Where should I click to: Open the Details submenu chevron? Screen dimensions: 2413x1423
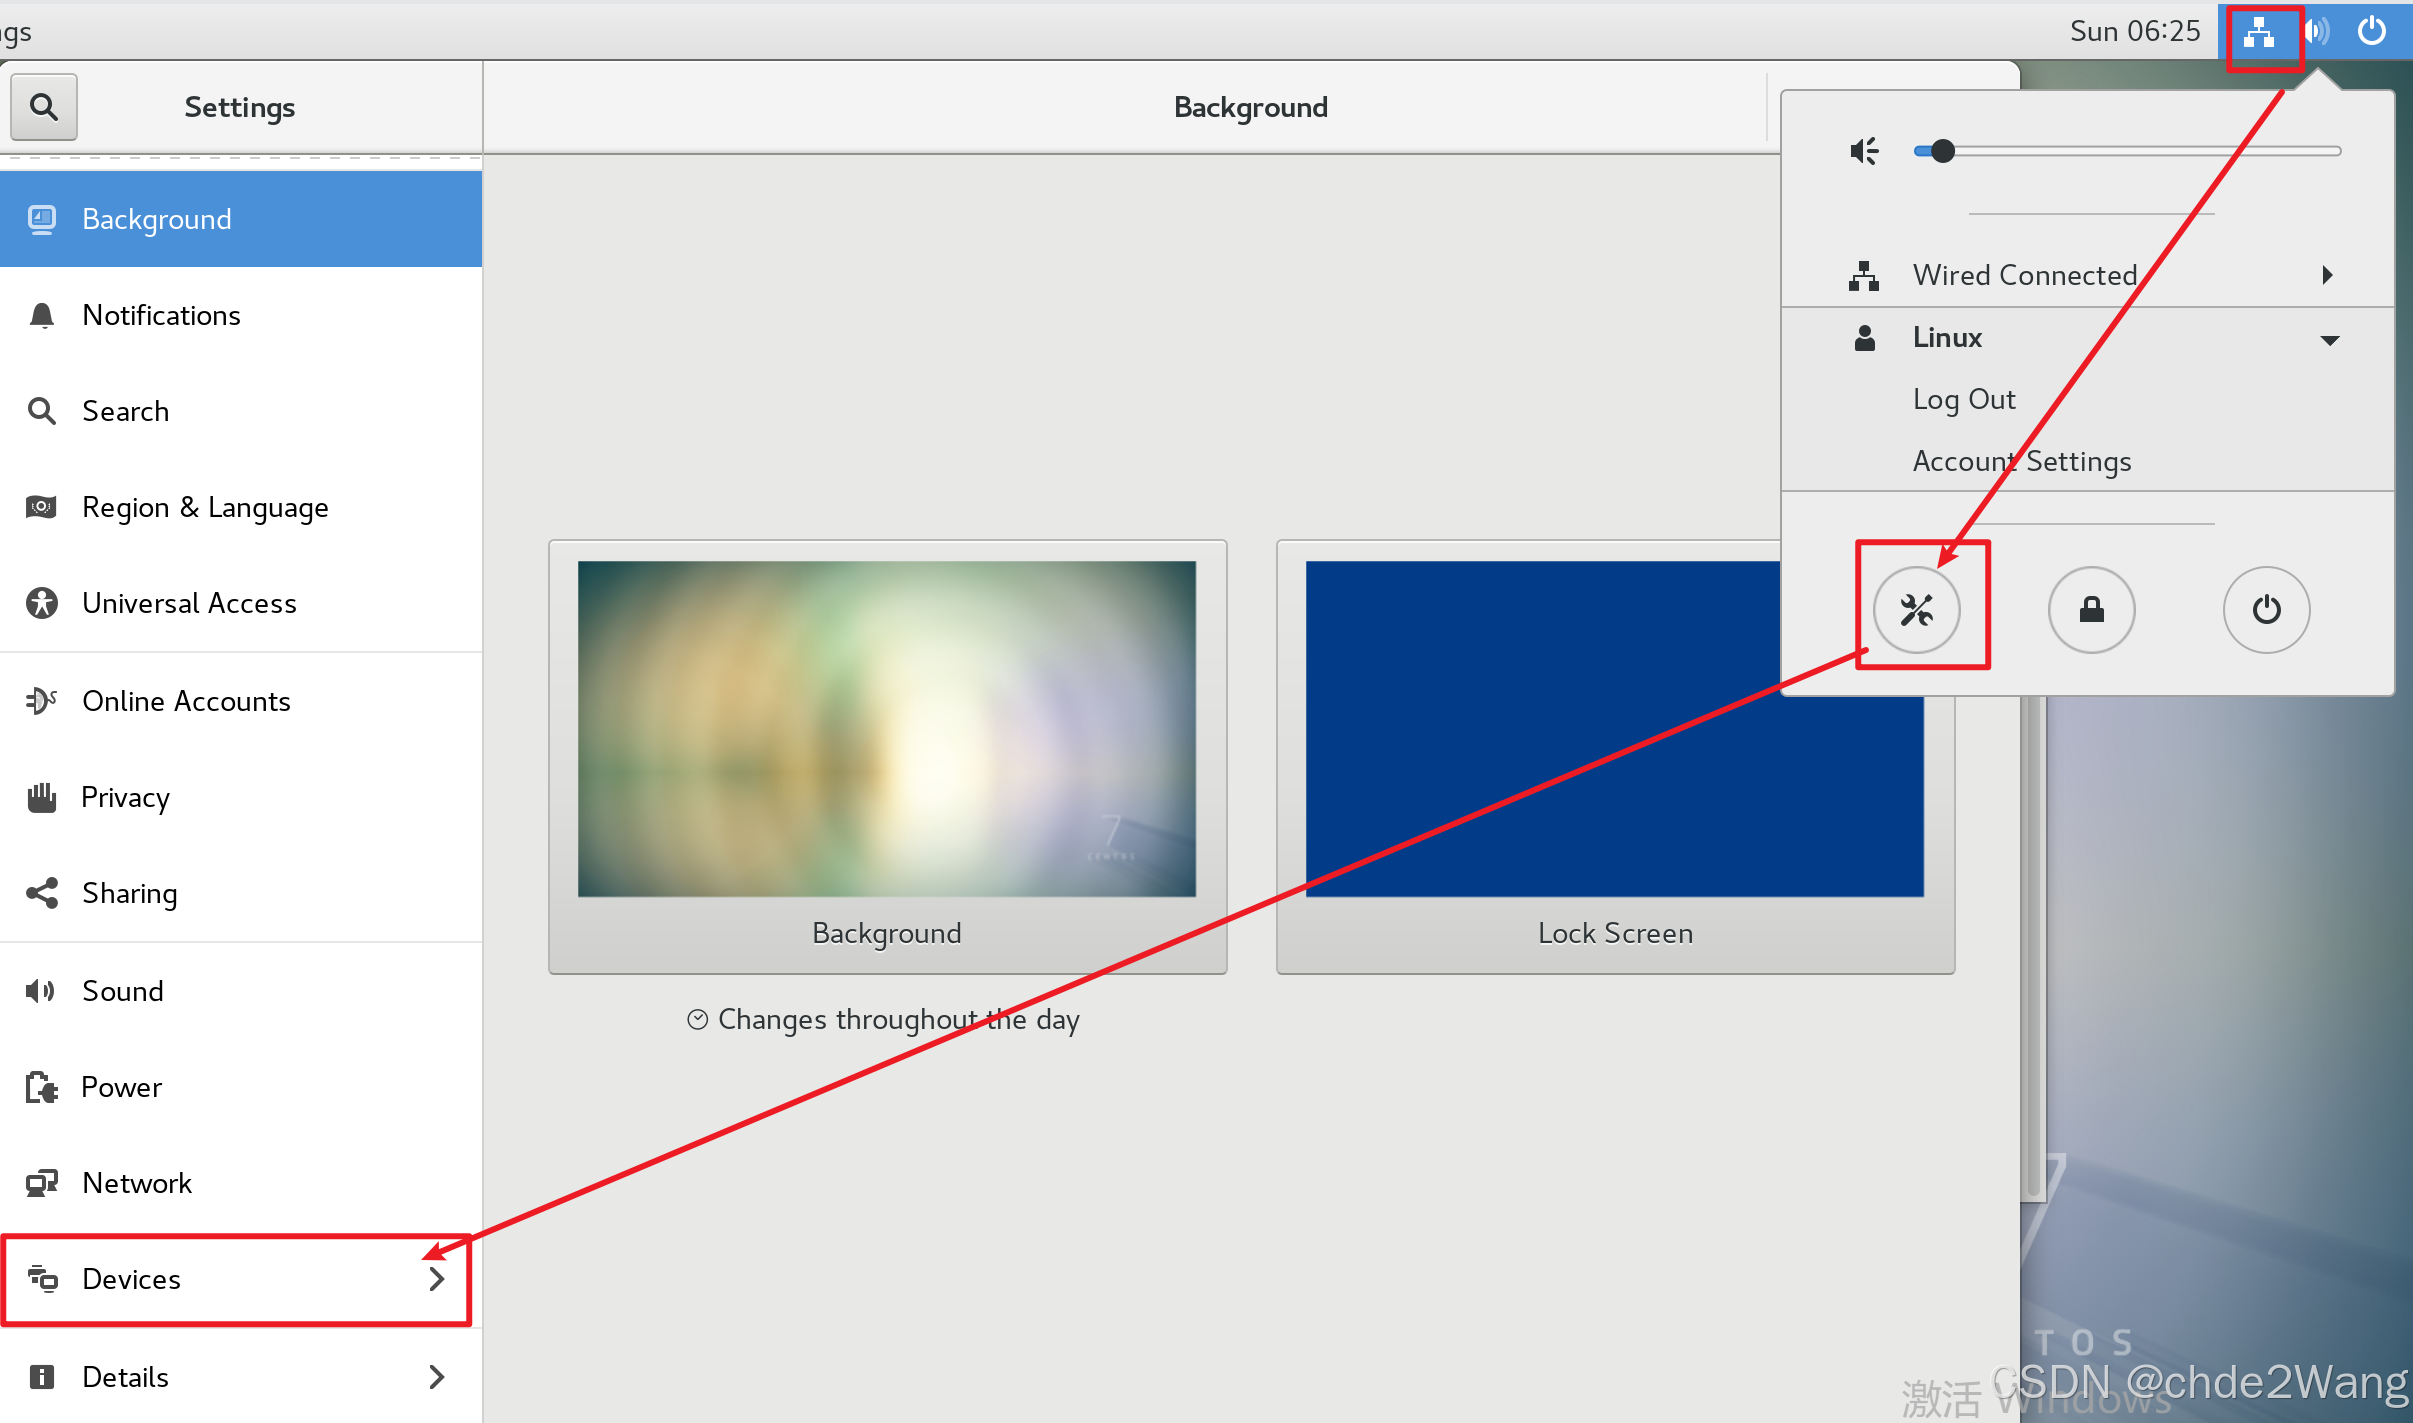436,1377
